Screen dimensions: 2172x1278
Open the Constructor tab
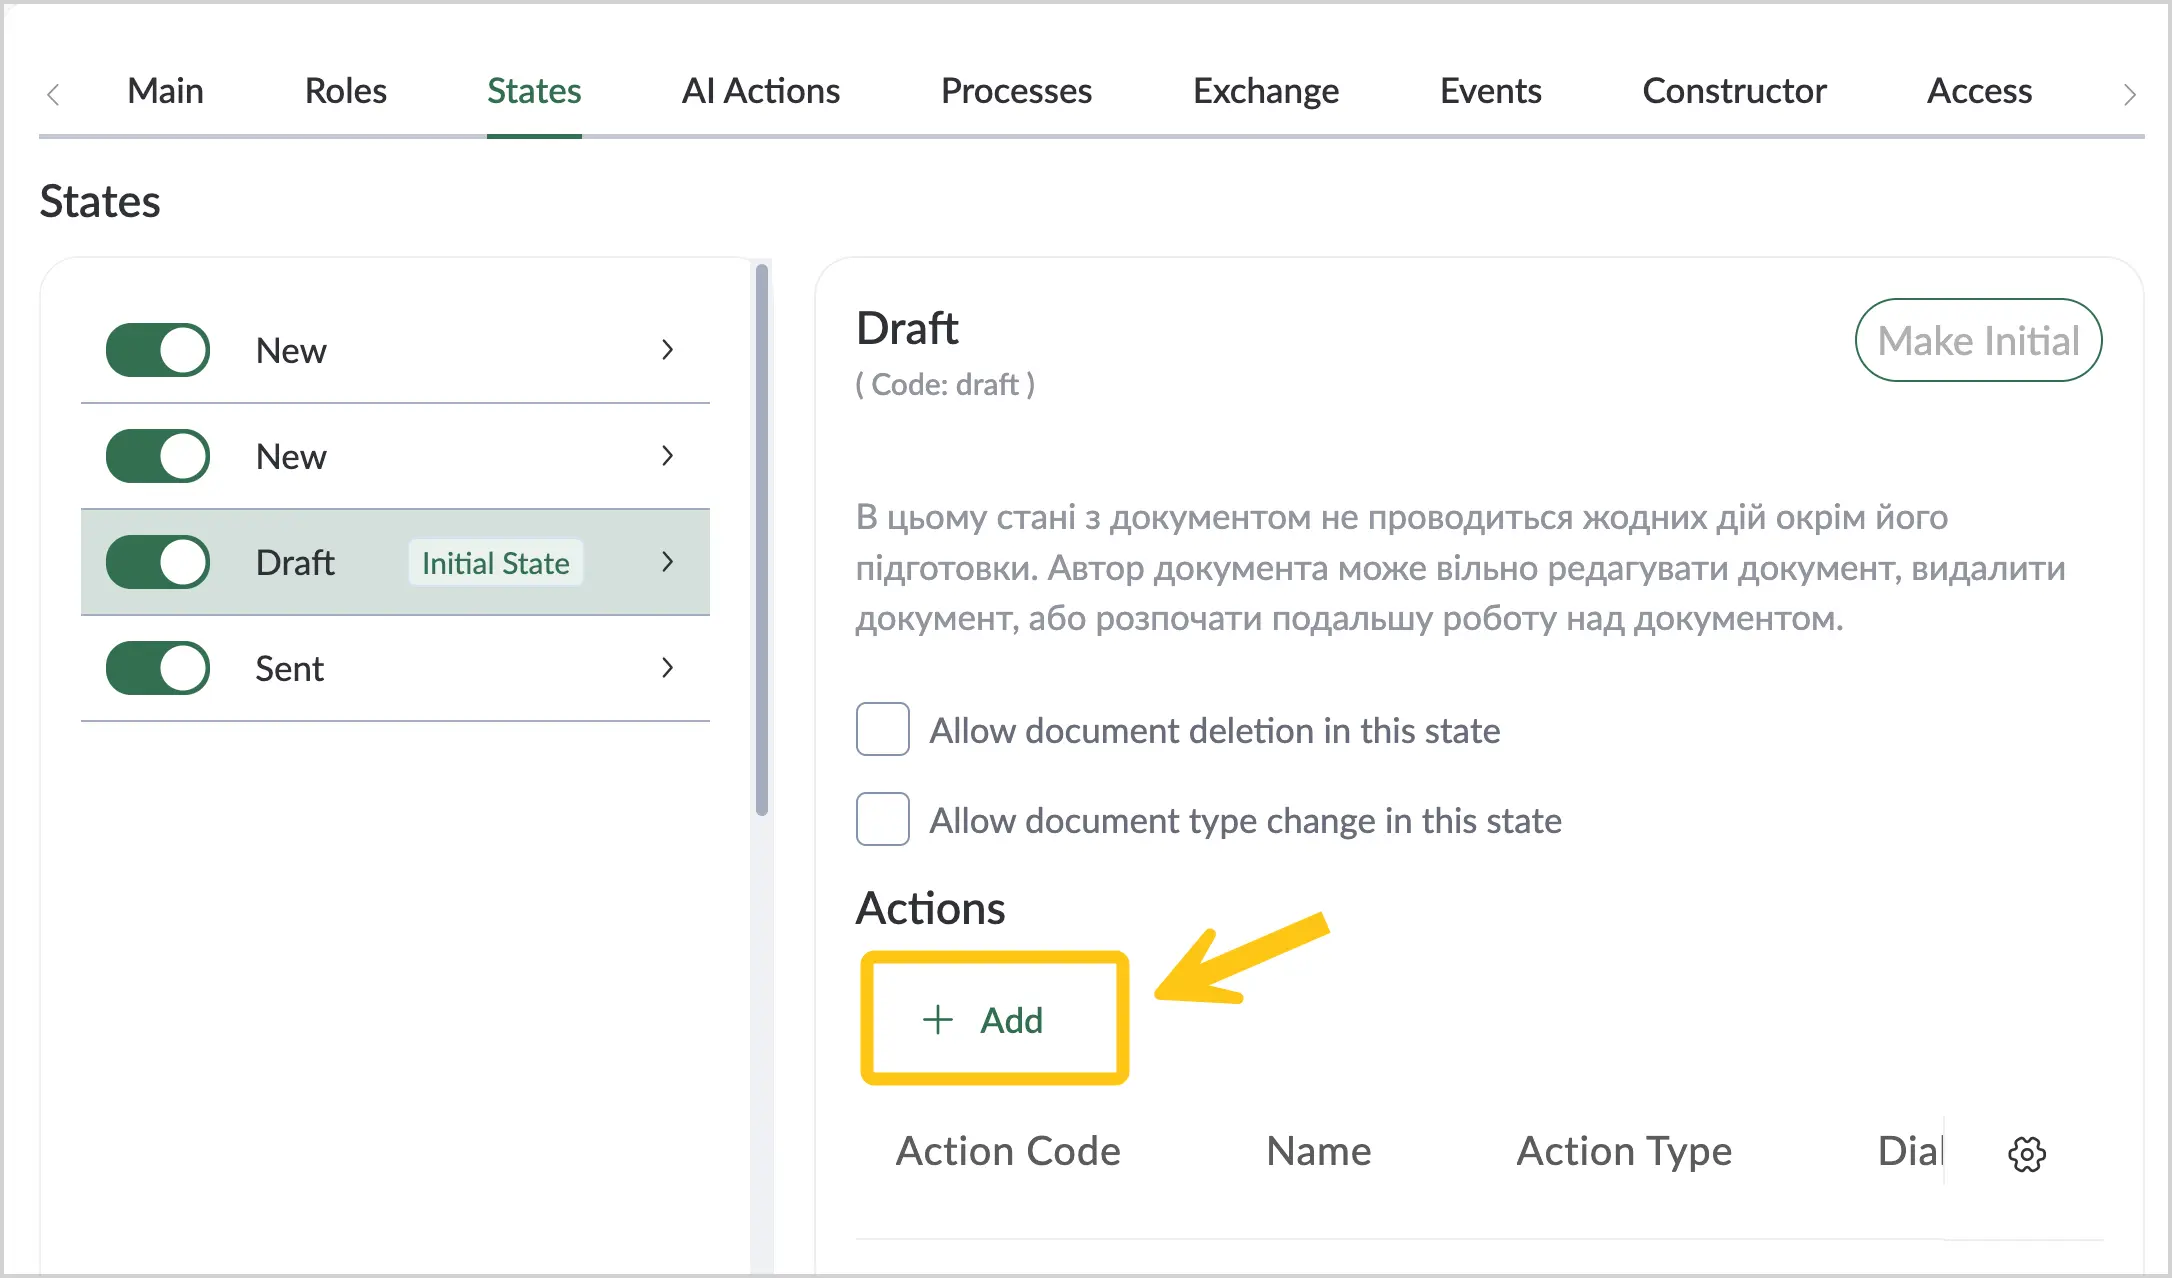tap(1734, 91)
